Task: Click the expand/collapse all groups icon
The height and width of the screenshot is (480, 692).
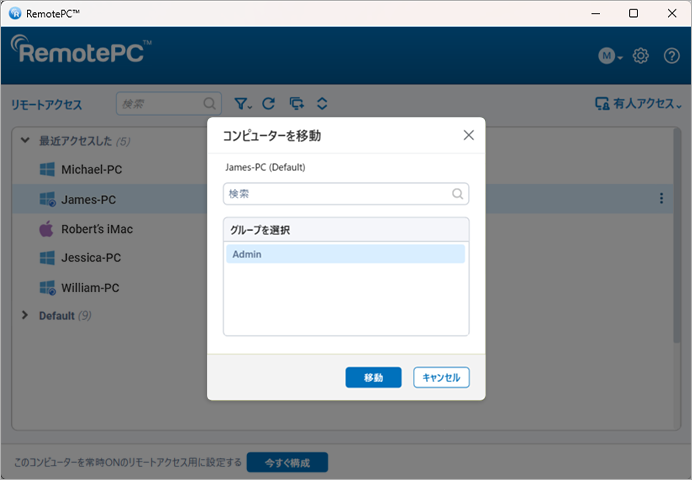Action: [322, 104]
